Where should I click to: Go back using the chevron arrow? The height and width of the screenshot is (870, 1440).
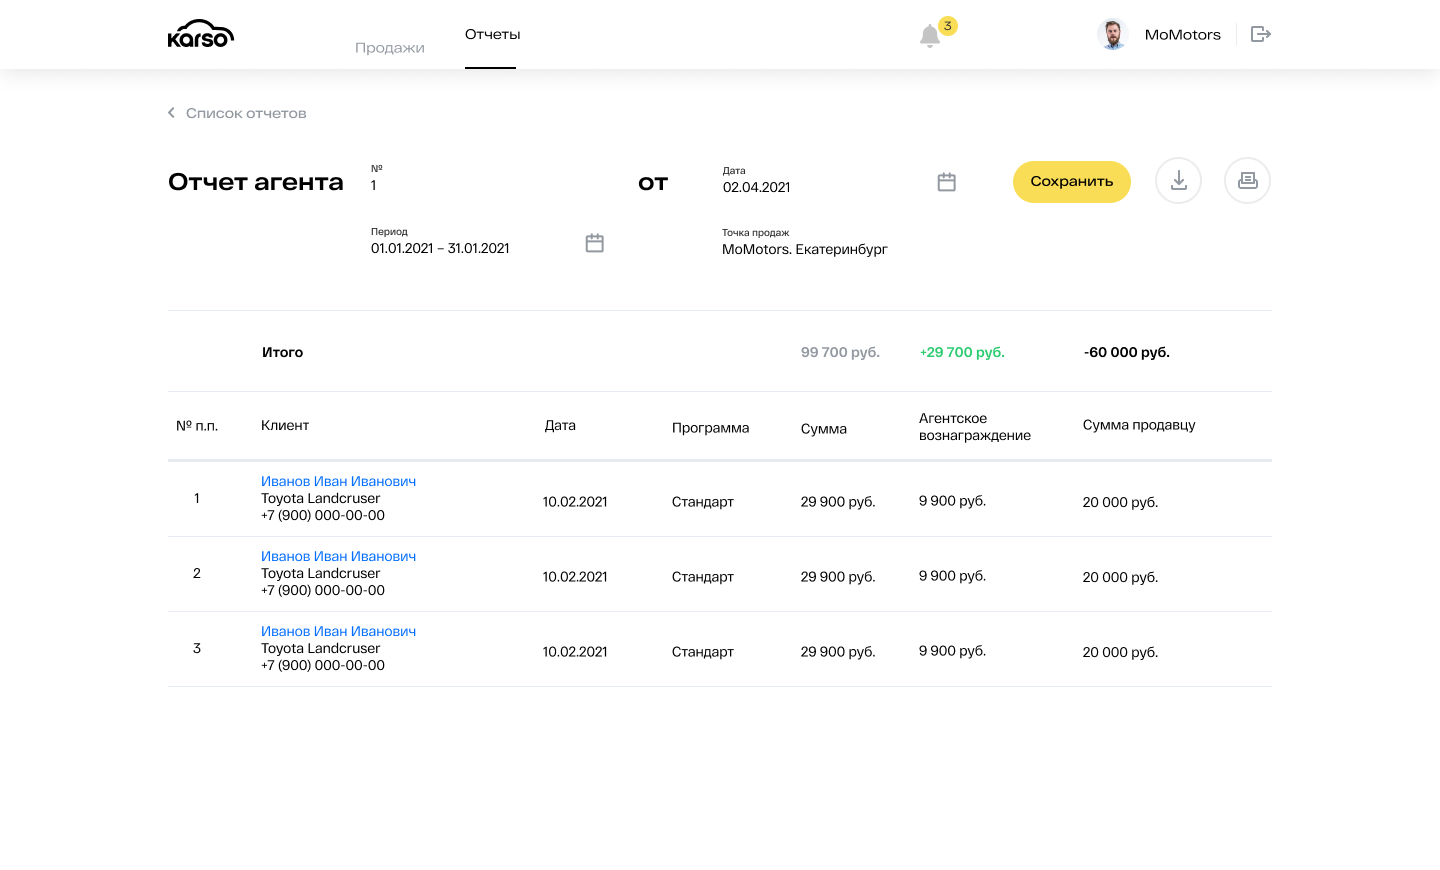(x=171, y=113)
